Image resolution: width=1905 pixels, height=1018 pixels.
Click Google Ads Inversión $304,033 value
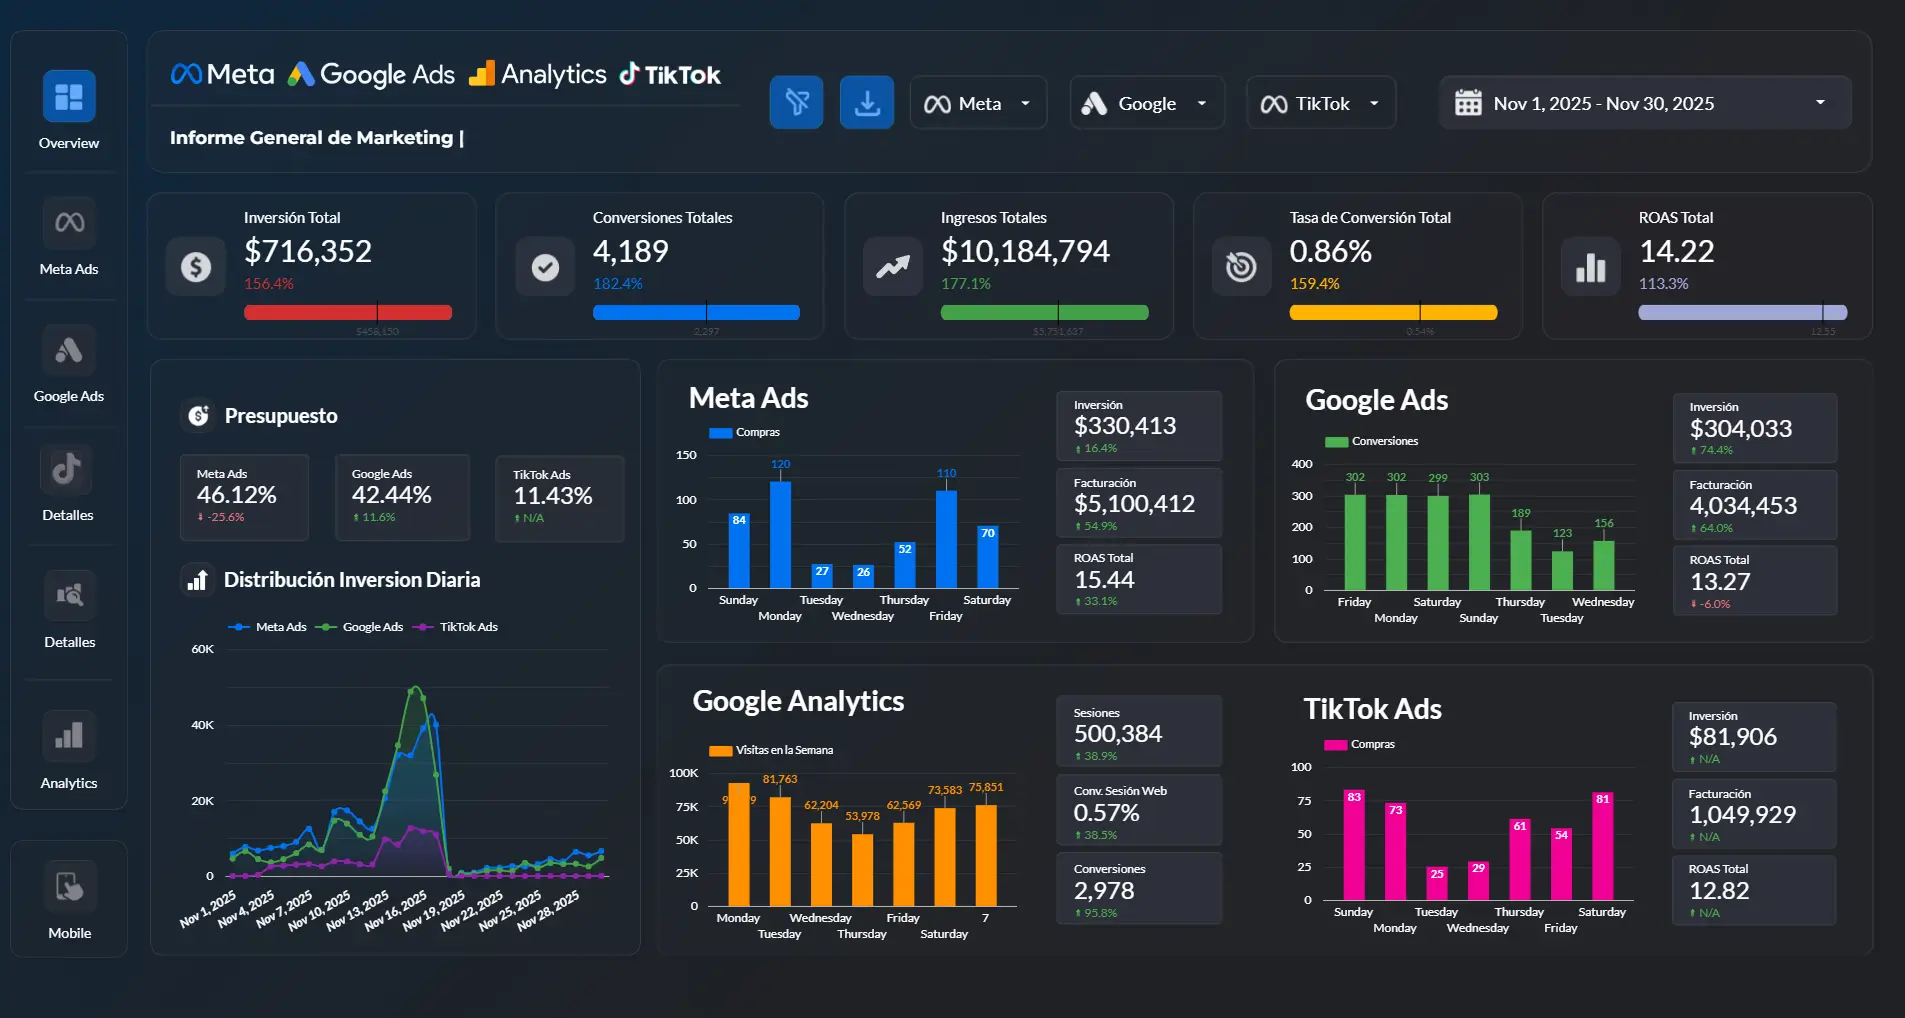1741,429
